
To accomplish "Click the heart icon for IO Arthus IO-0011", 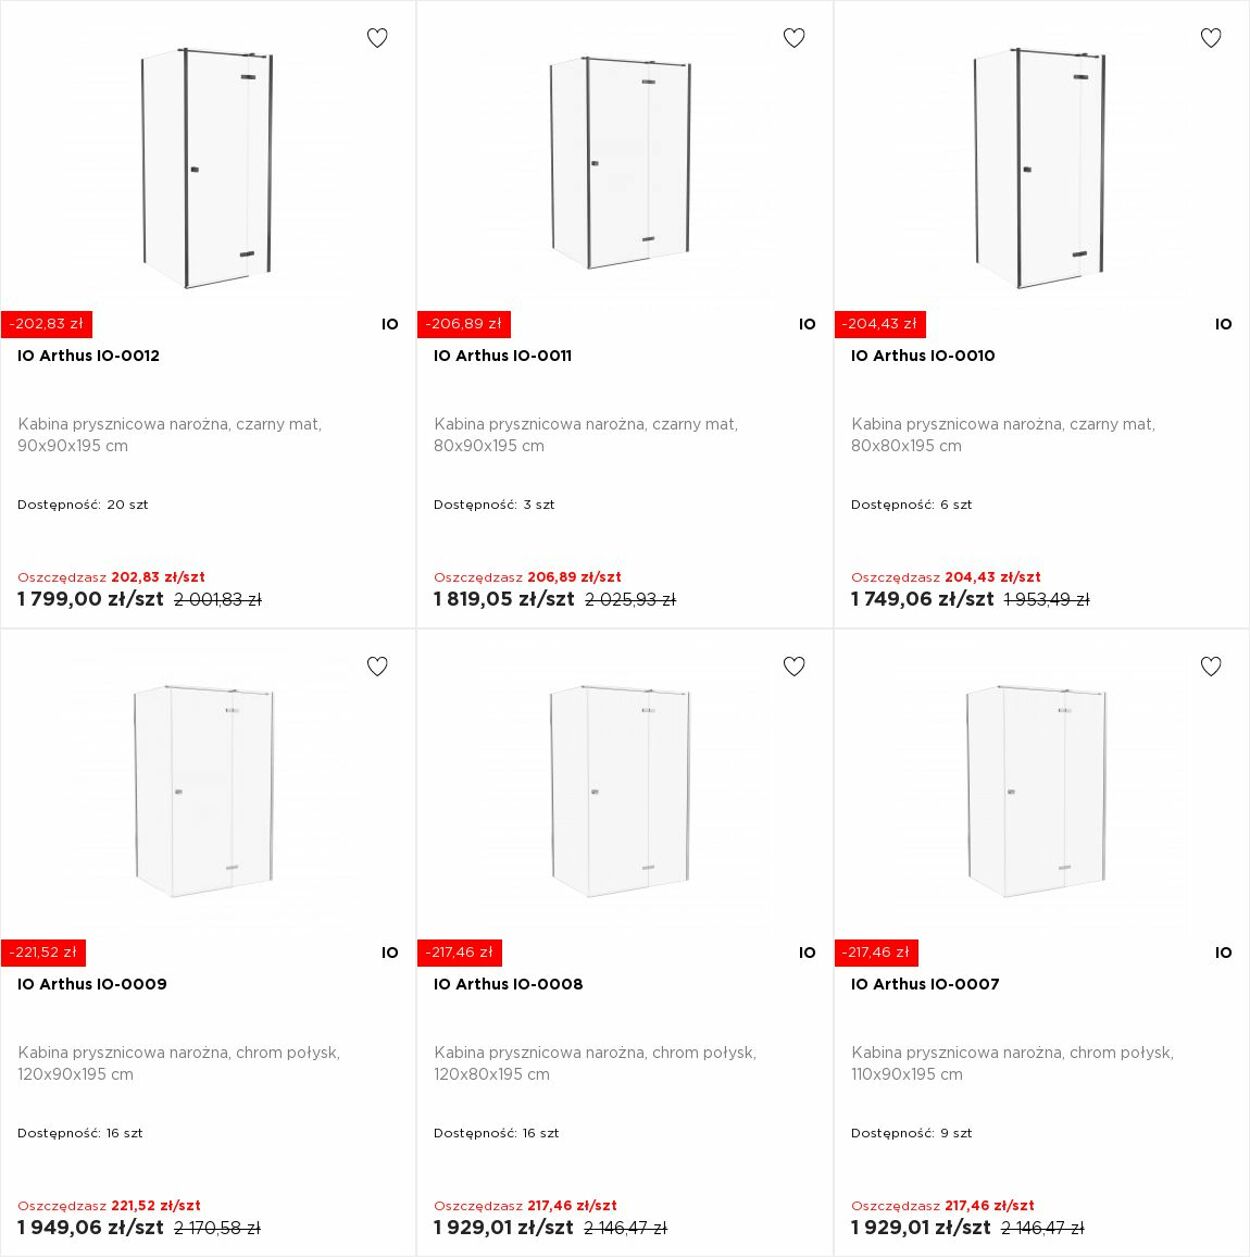I will click(x=794, y=38).
